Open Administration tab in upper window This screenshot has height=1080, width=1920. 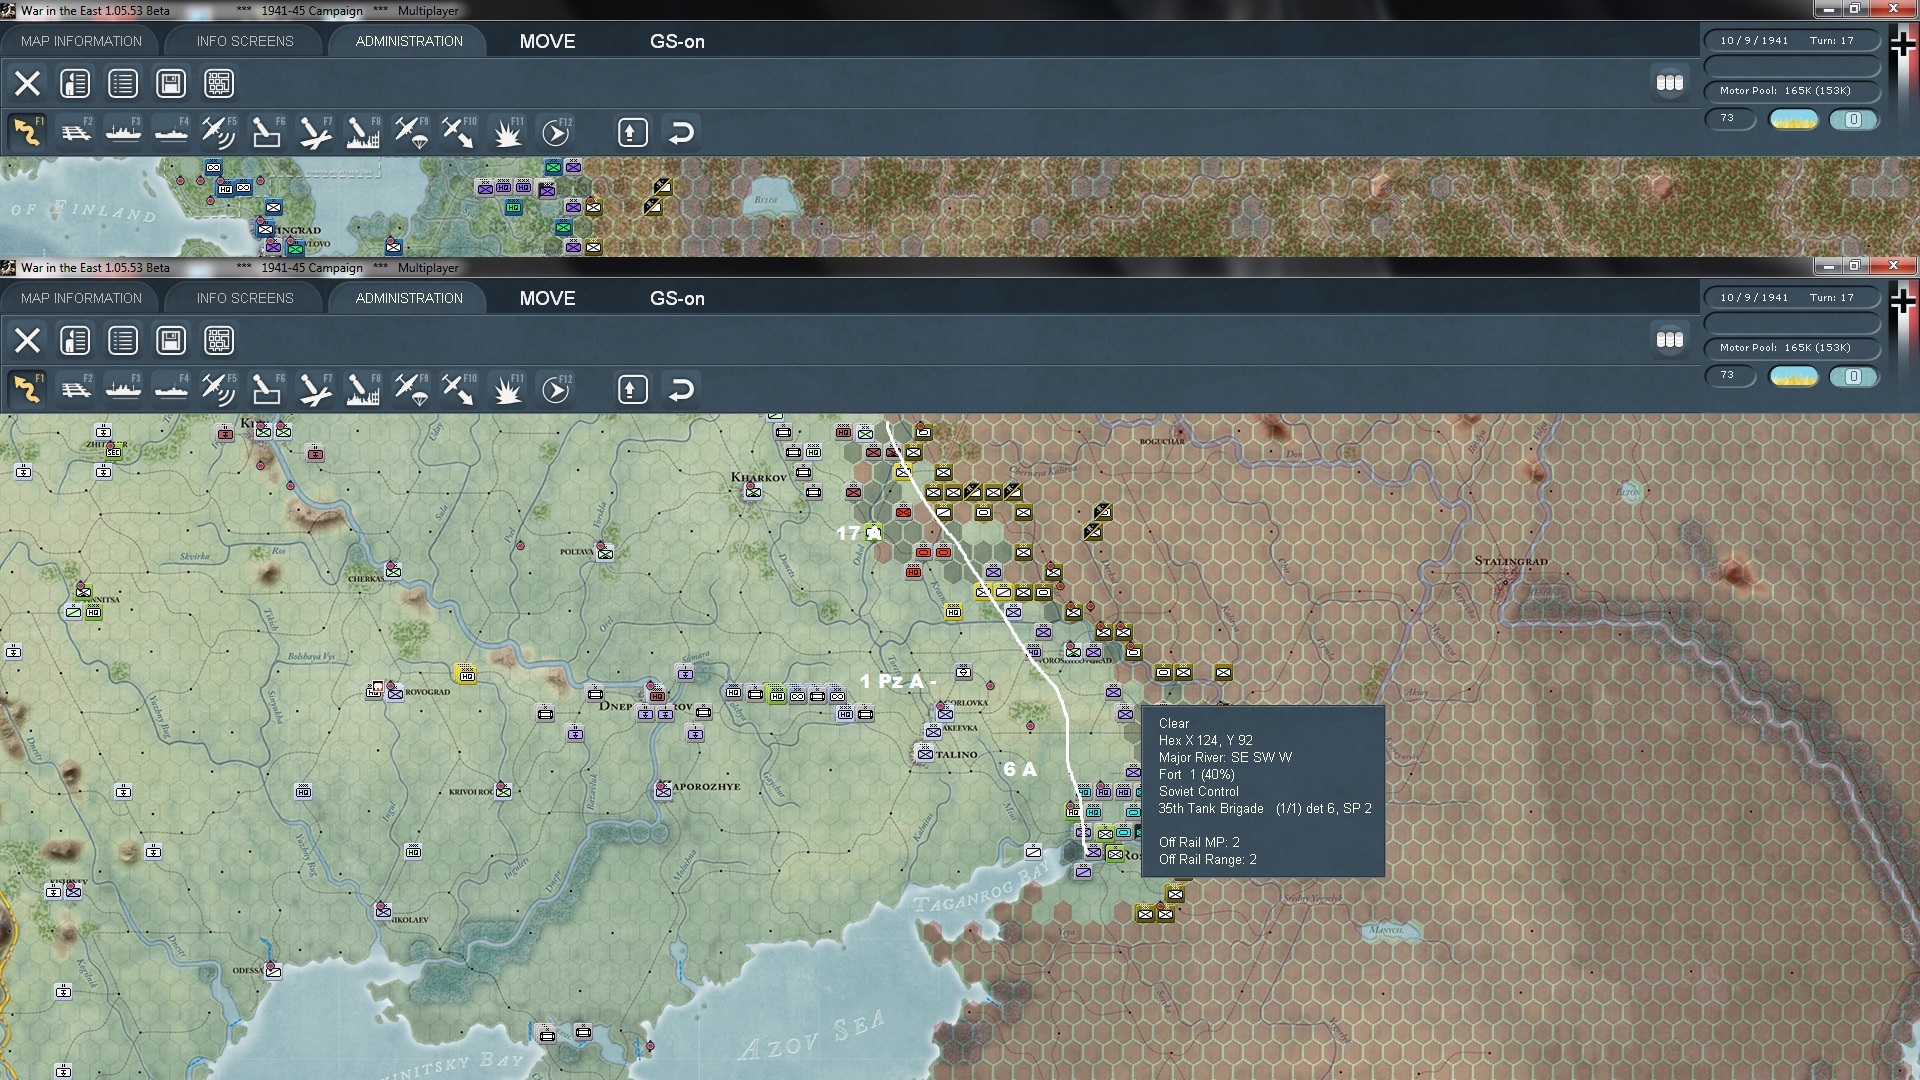409,41
